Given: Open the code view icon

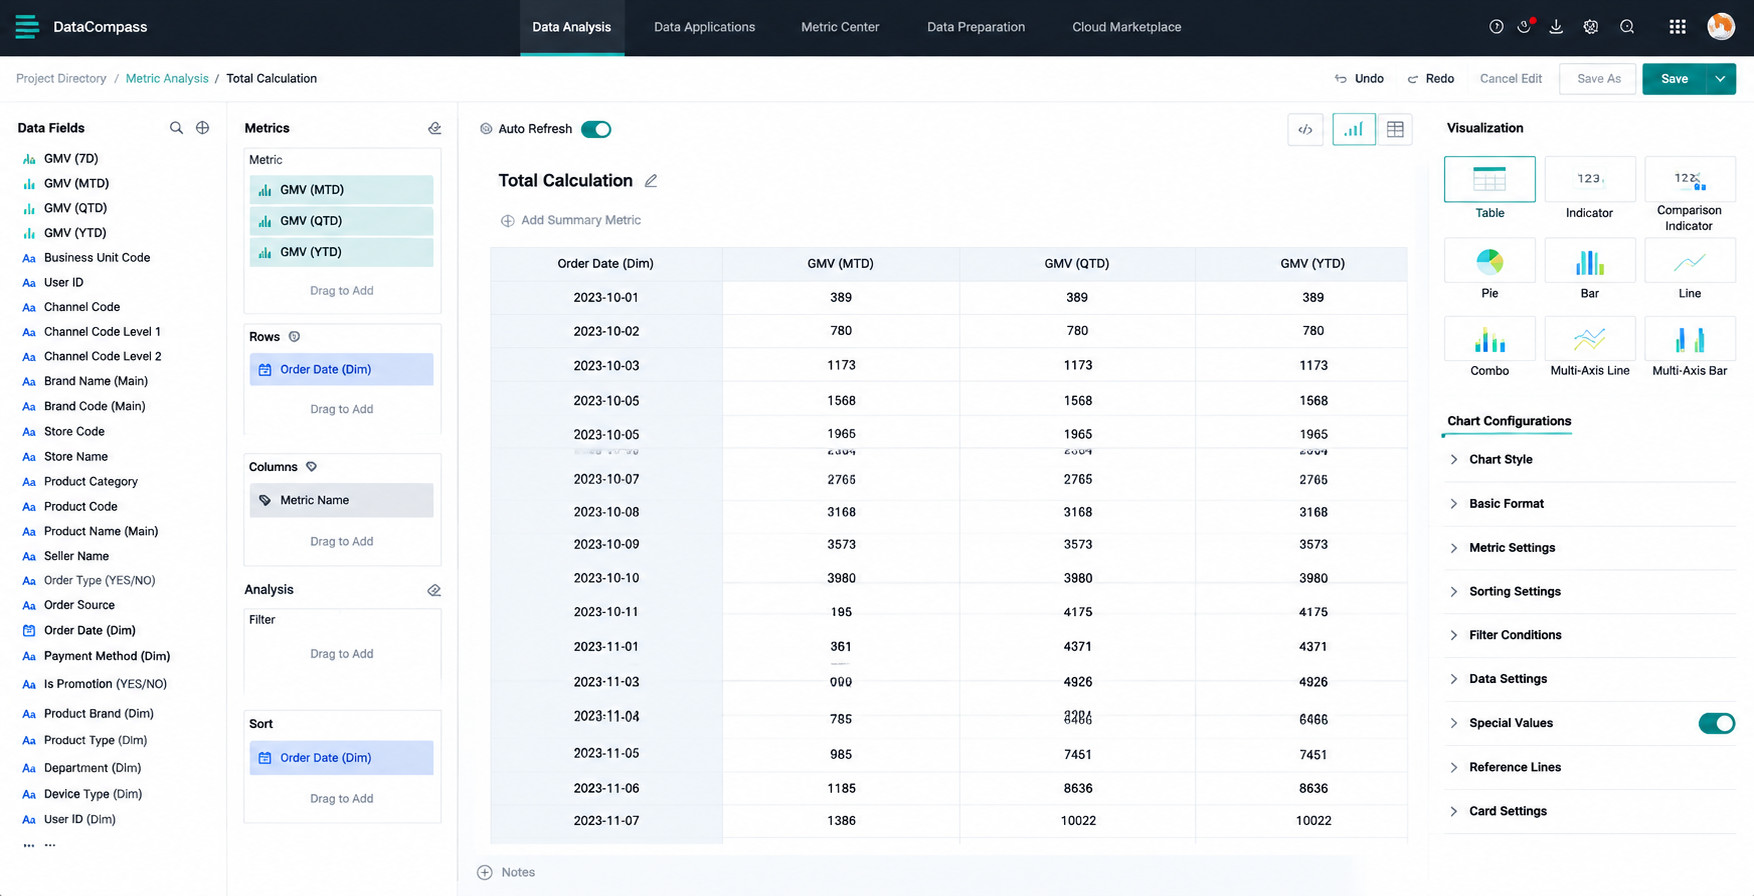Looking at the screenshot, I should [x=1305, y=129].
